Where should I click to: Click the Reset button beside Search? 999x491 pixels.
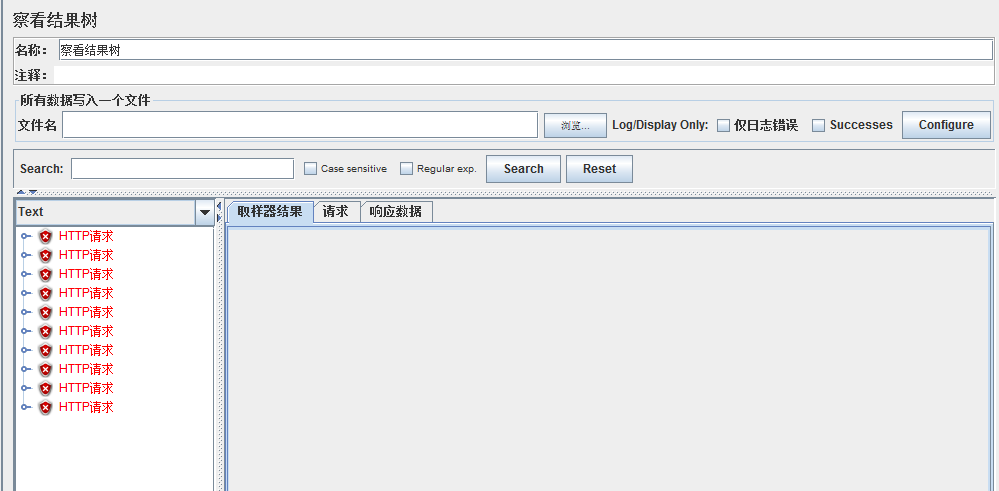tap(599, 169)
